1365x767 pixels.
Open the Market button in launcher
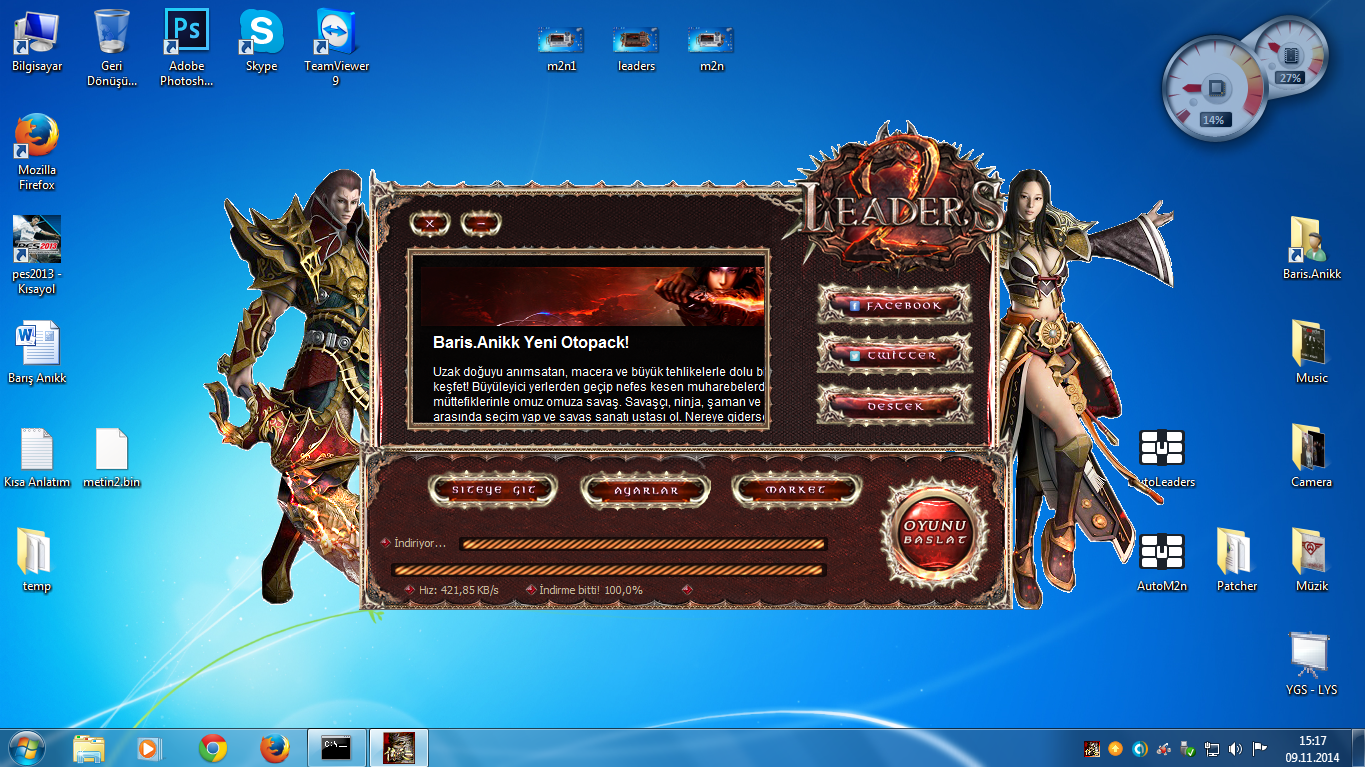[796, 490]
